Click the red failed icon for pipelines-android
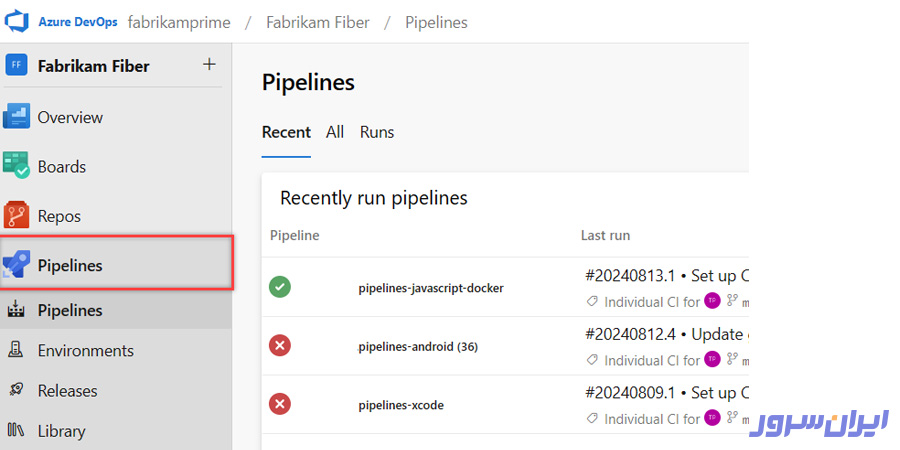Screen dimensions: 900x450 click(x=280, y=346)
